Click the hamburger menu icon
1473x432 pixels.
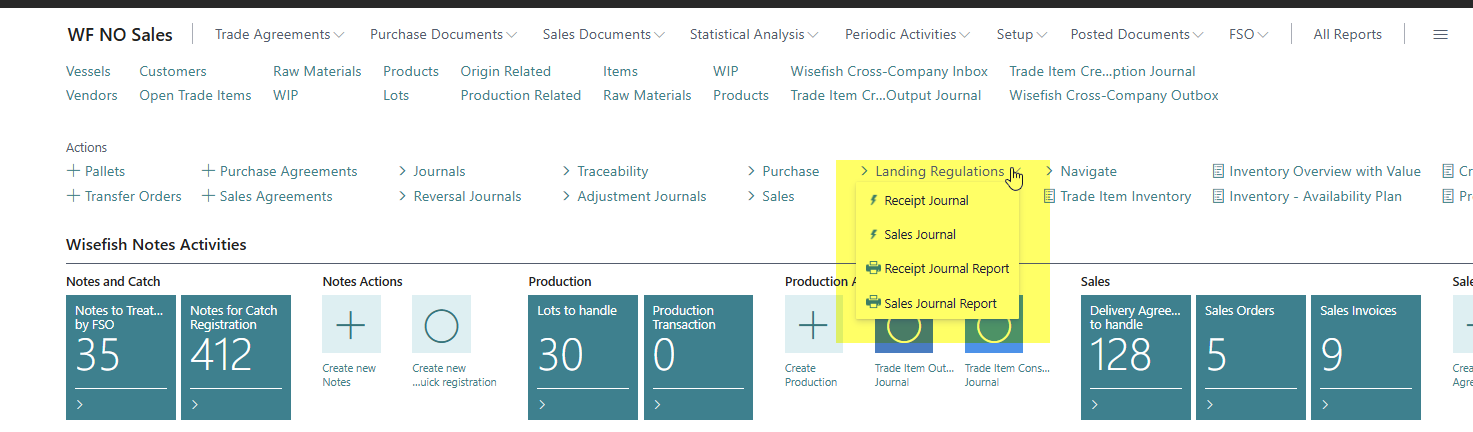point(1440,34)
